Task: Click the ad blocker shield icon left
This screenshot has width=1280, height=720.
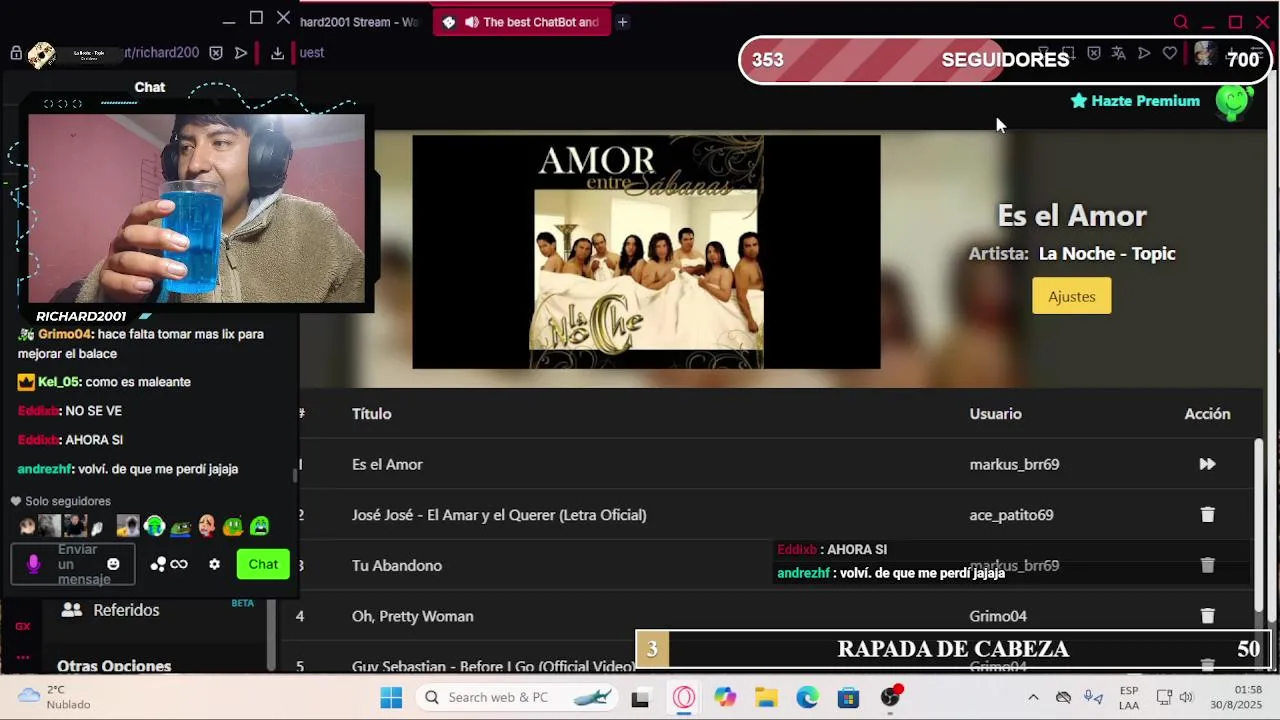Action: 215,53
